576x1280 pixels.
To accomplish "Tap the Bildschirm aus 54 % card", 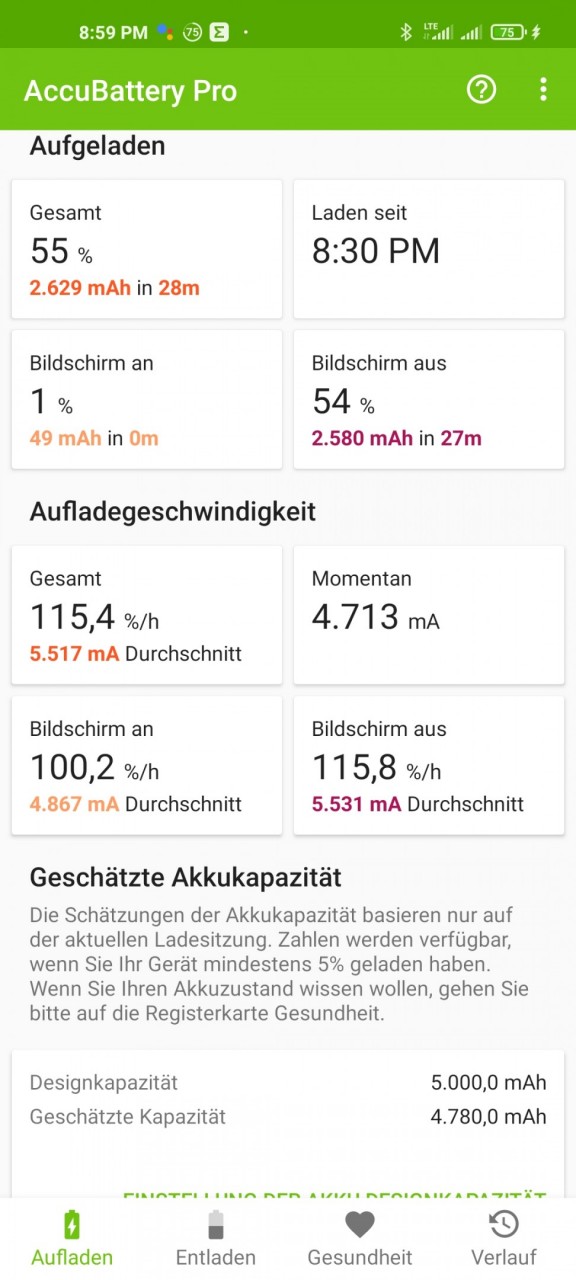I will click(x=429, y=399).
